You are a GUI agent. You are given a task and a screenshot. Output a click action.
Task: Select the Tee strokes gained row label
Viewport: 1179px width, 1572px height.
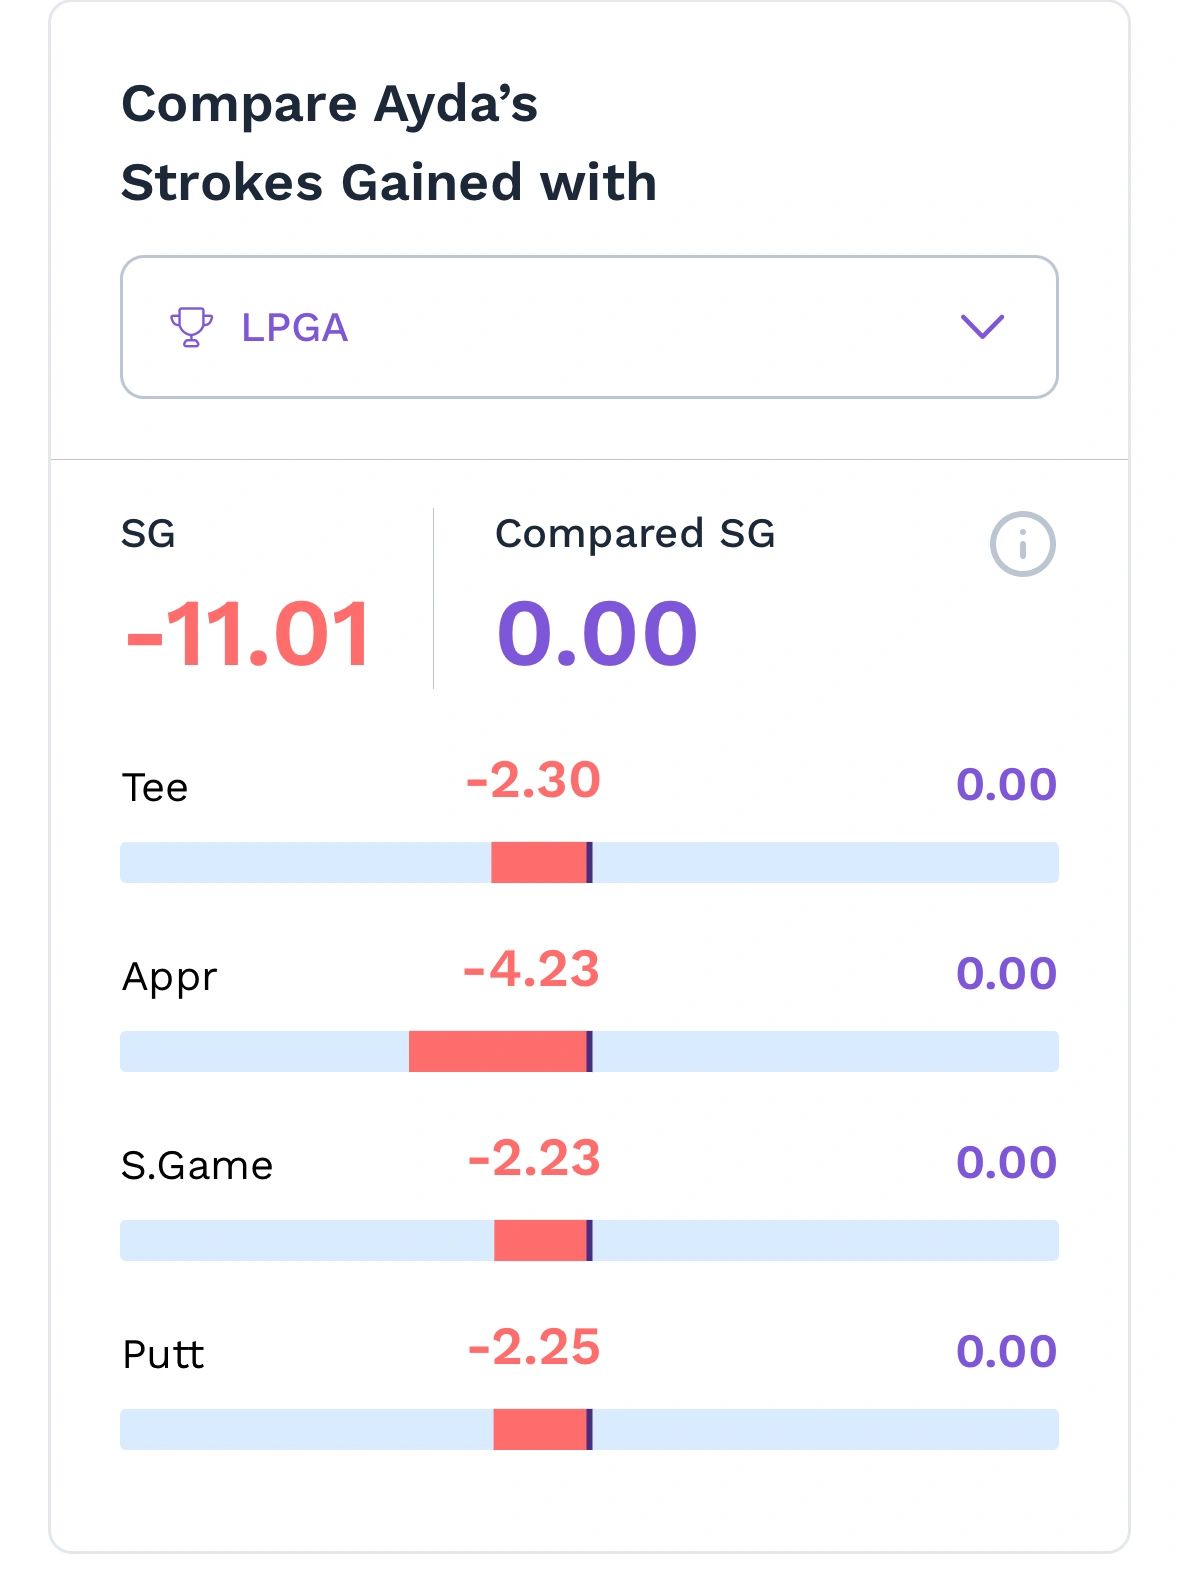click(x=155, y=787)
